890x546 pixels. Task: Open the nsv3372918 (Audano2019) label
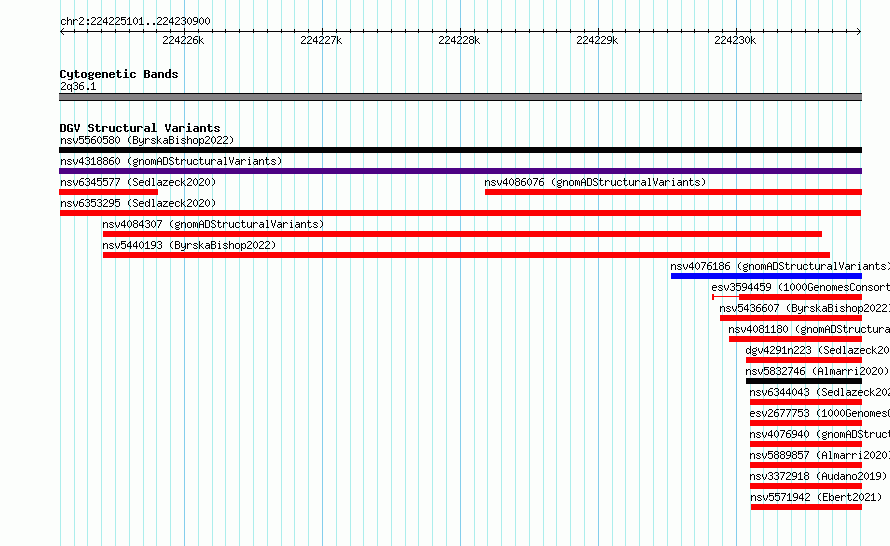(x=818, y=476)
